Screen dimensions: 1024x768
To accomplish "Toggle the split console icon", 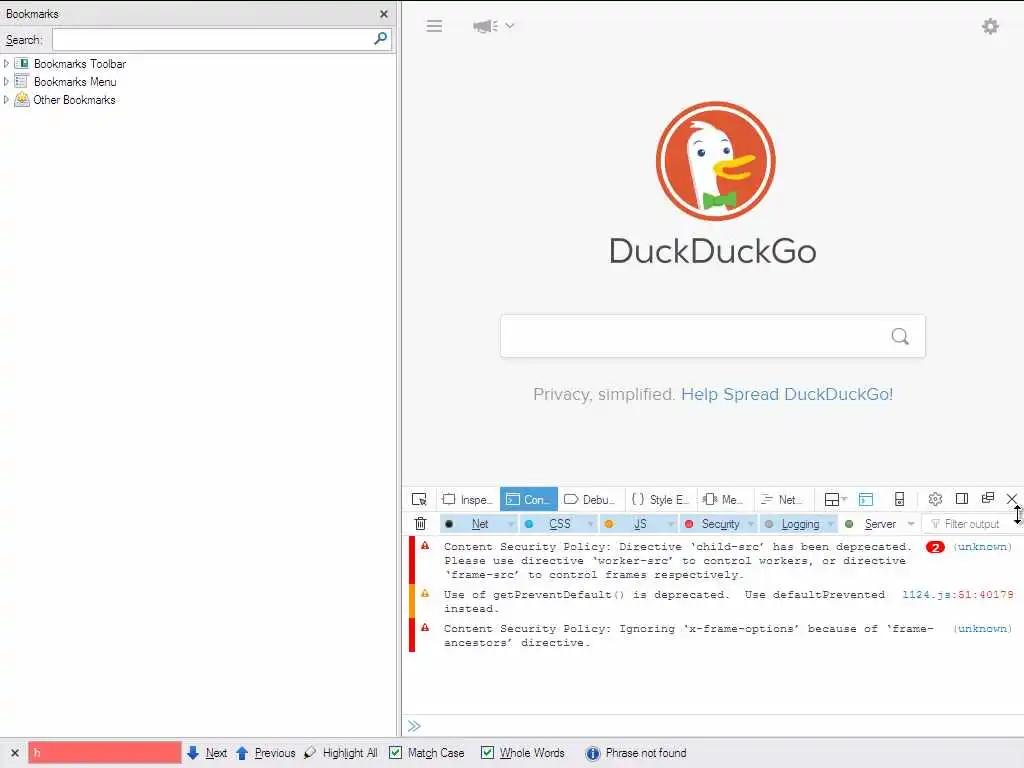I will point(866,500).
